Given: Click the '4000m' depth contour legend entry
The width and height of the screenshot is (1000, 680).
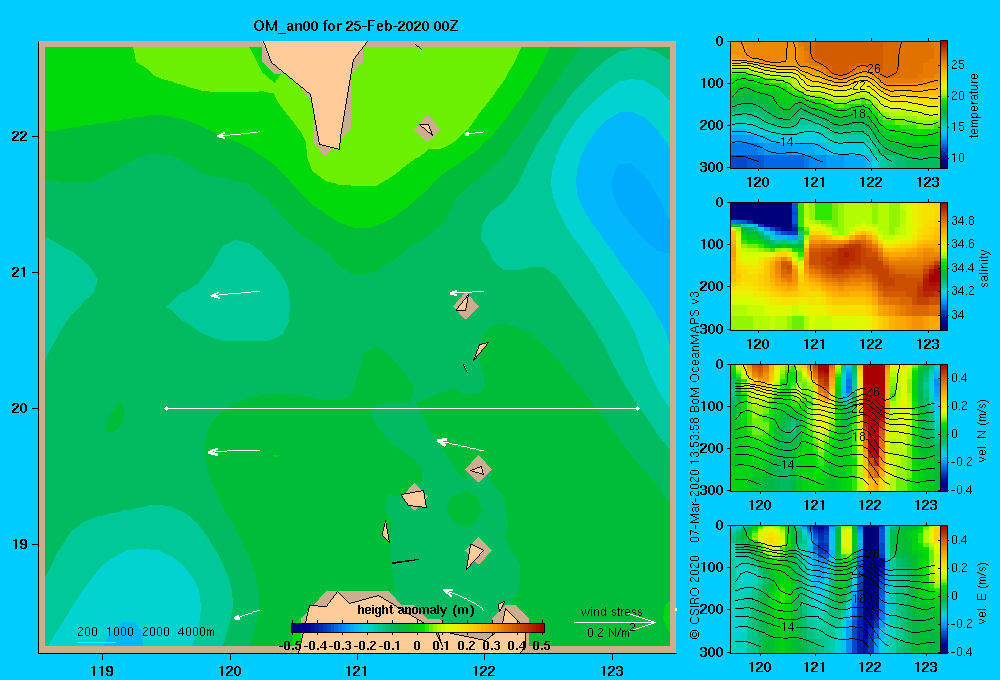Looking at the screenshot, I should point(196,632).
